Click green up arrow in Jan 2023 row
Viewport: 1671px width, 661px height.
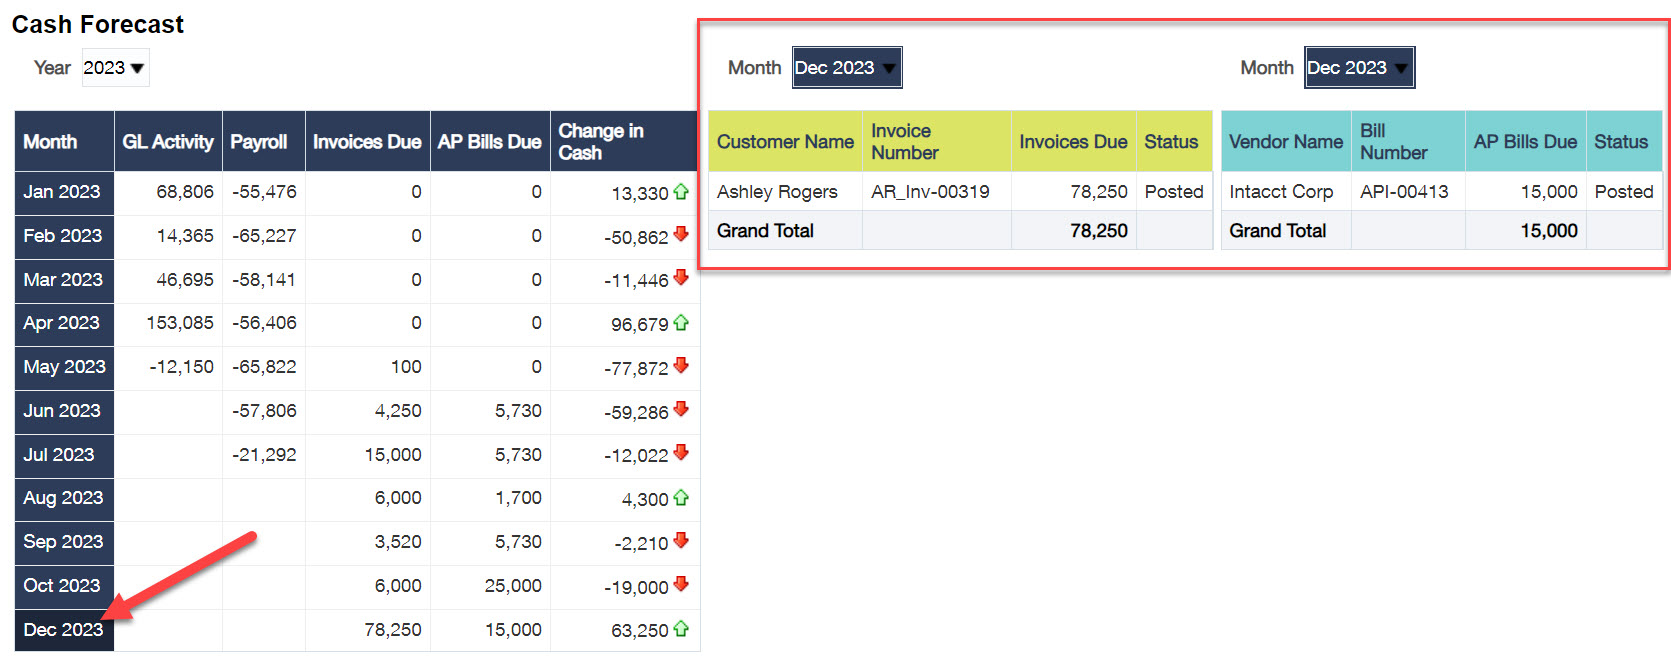click(x=681, y=191)
